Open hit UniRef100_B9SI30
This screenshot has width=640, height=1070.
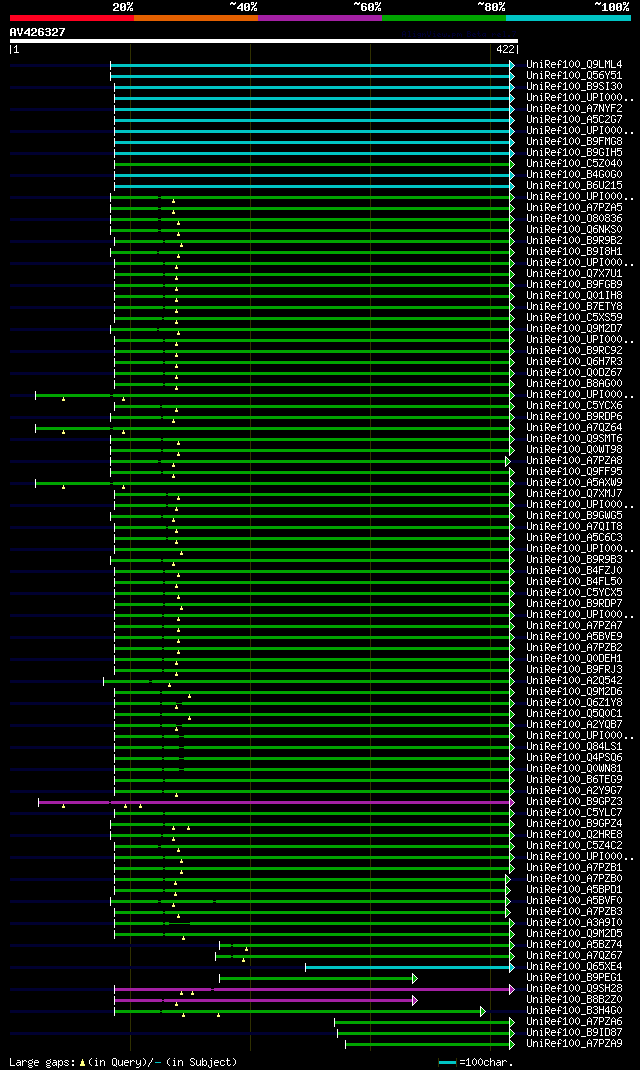(574, 87)
